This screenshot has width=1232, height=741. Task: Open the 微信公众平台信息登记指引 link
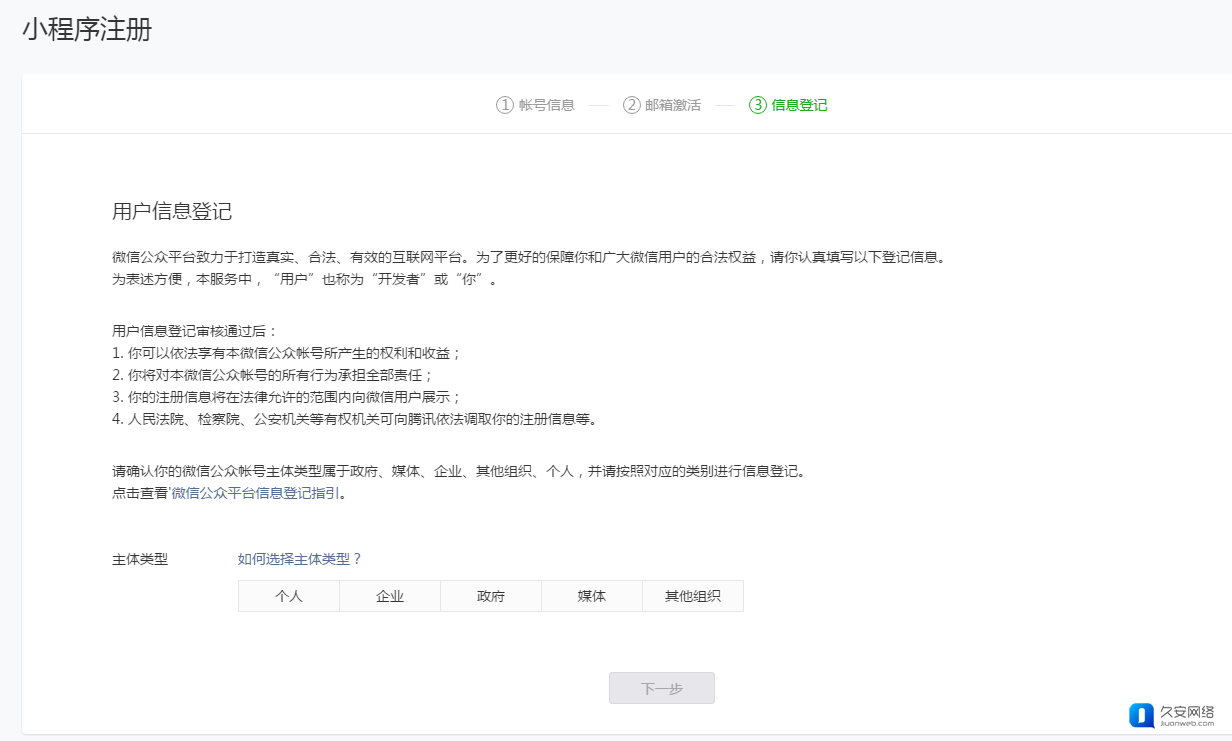click(256, 493)
